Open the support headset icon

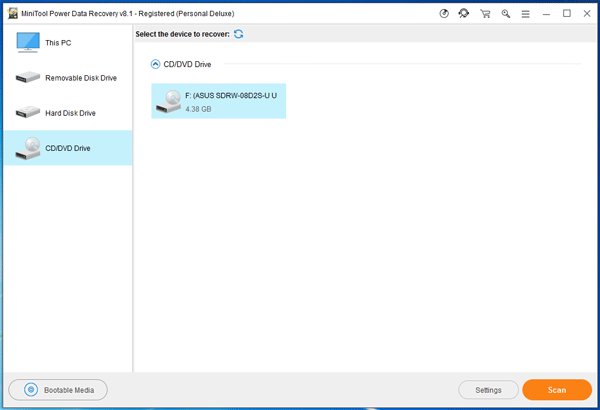coord(464,14)
